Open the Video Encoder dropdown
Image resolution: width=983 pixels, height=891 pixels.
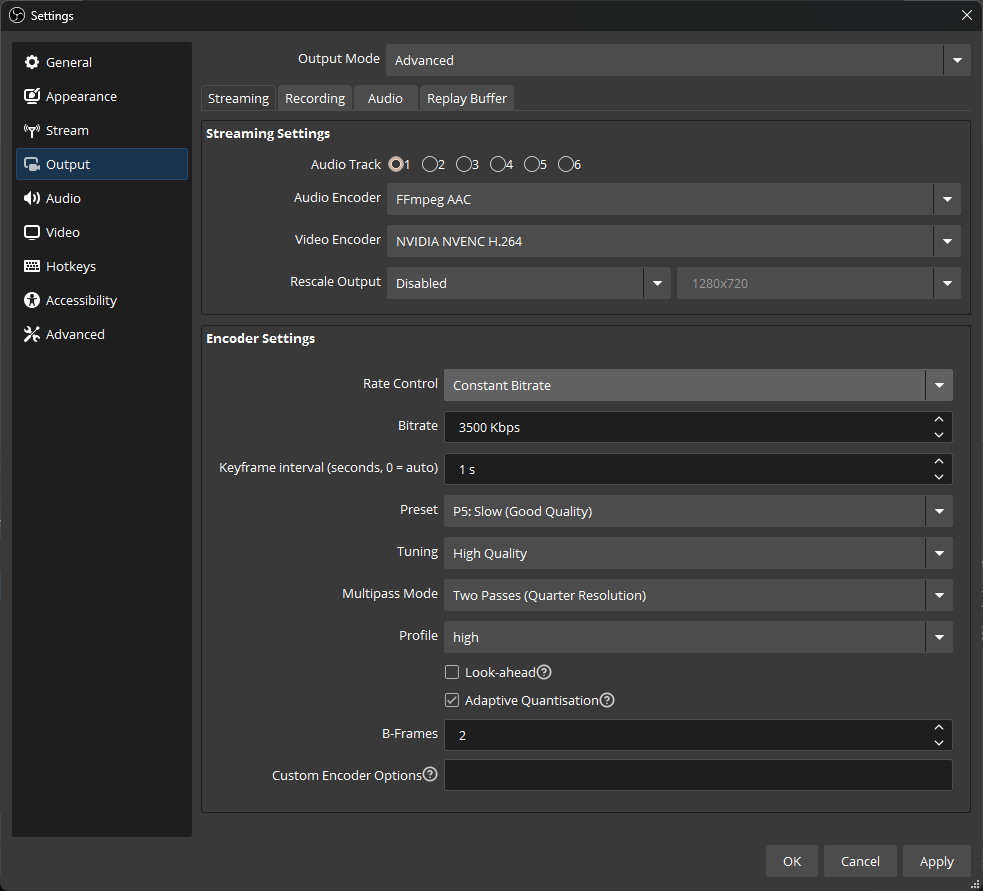point(673,241)
